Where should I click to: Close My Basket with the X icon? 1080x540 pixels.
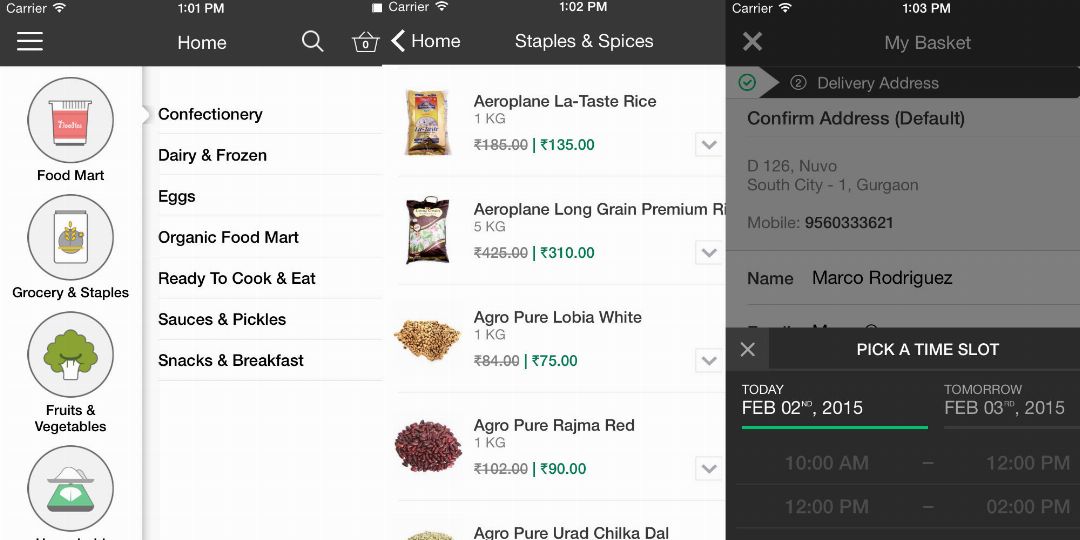753,42
